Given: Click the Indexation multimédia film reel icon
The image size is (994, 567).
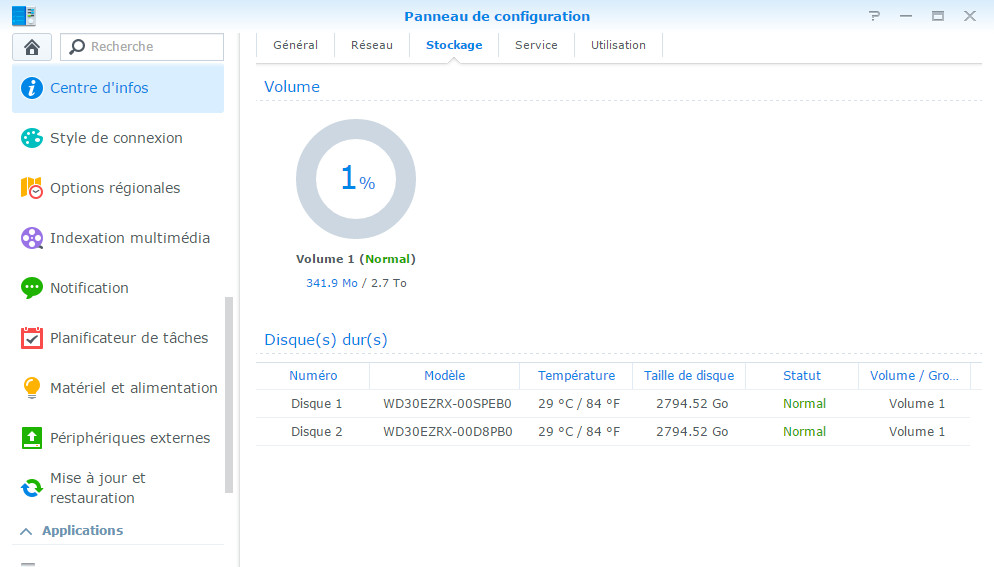Looking at the screenshot, I should [32, 238].
